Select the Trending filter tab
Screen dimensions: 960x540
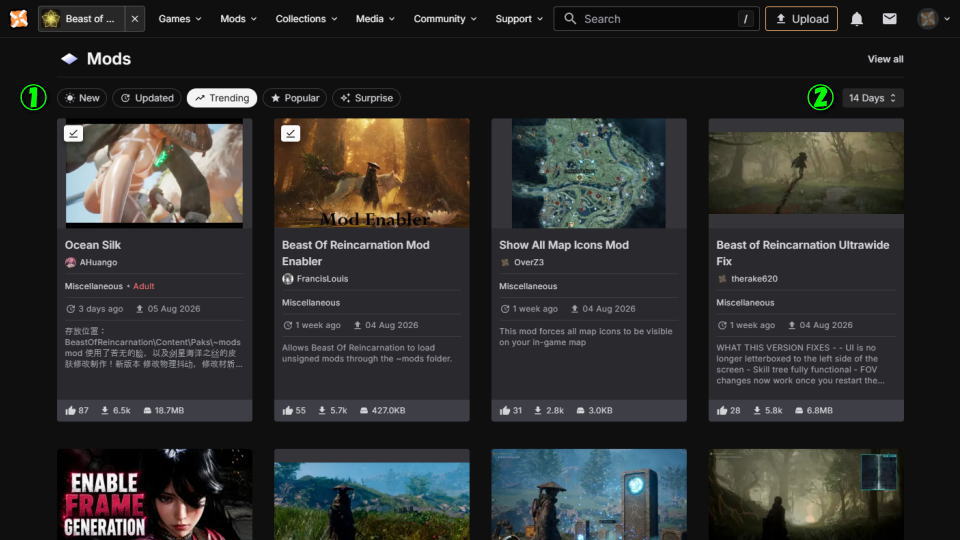222,98
